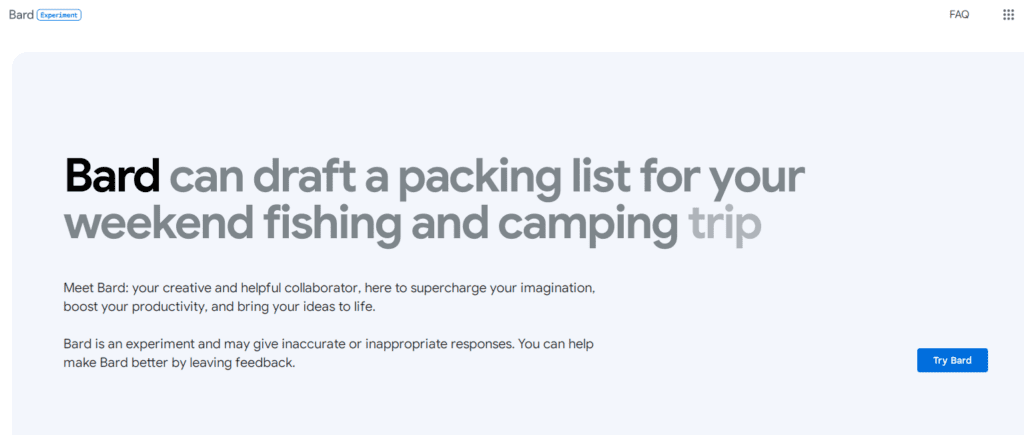This screenshot has width=1024, height=435.
Task: Click the bold "Bard" word in headline
Action: coord(112,178)
